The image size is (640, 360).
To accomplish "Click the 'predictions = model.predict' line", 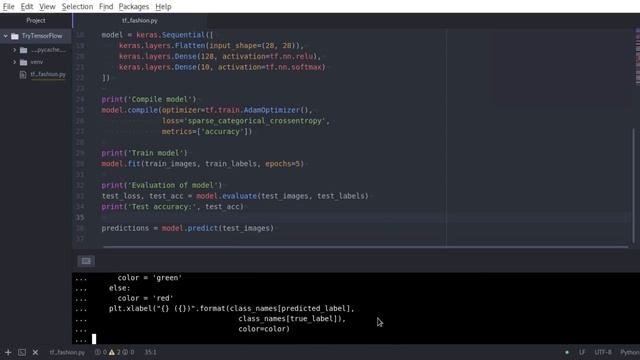I will point(188,228).
